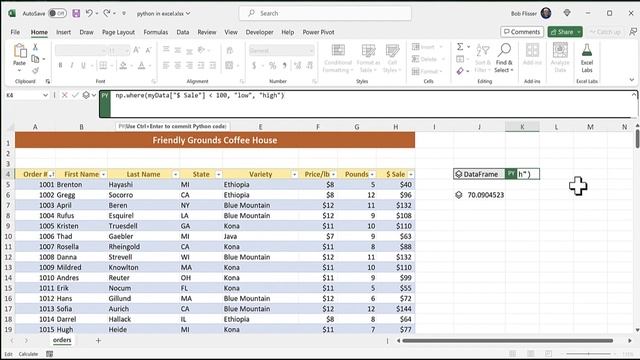
Task: Click the Conditional Formatting icon
Action: tap(338, 51)
